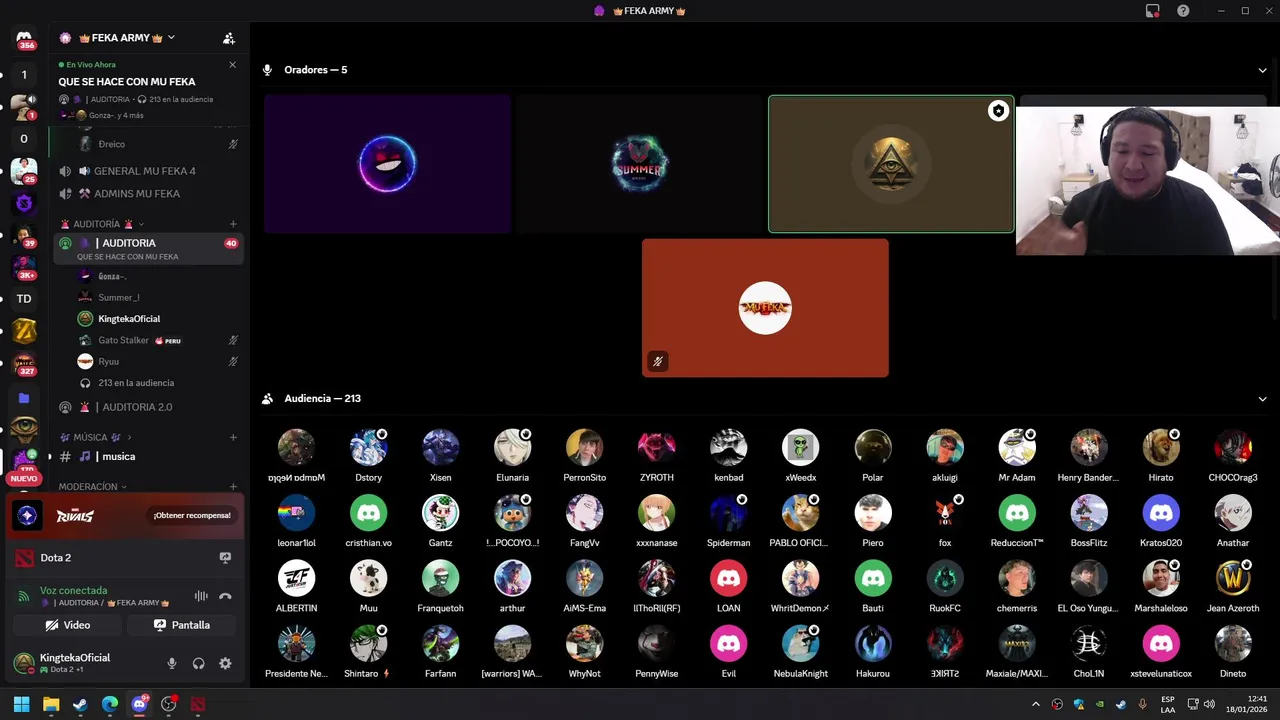1280x720 pixels.
Task: Dismiss the En Vivo Ahora banner
Action: (x=232, y=65)
